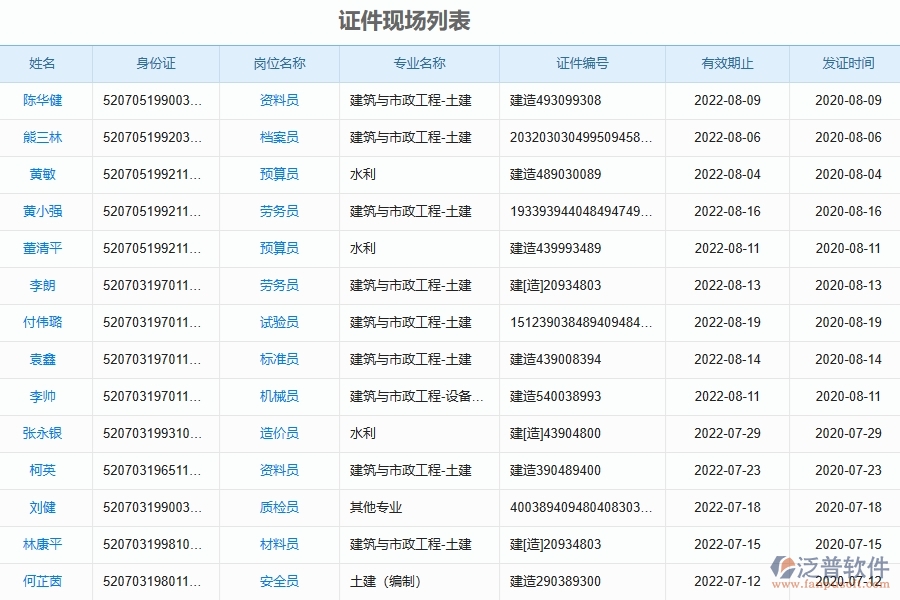Screen dimensions: 900x600
Task: Open 黄小强's certificate entry
Action: [x=44, y=212]
